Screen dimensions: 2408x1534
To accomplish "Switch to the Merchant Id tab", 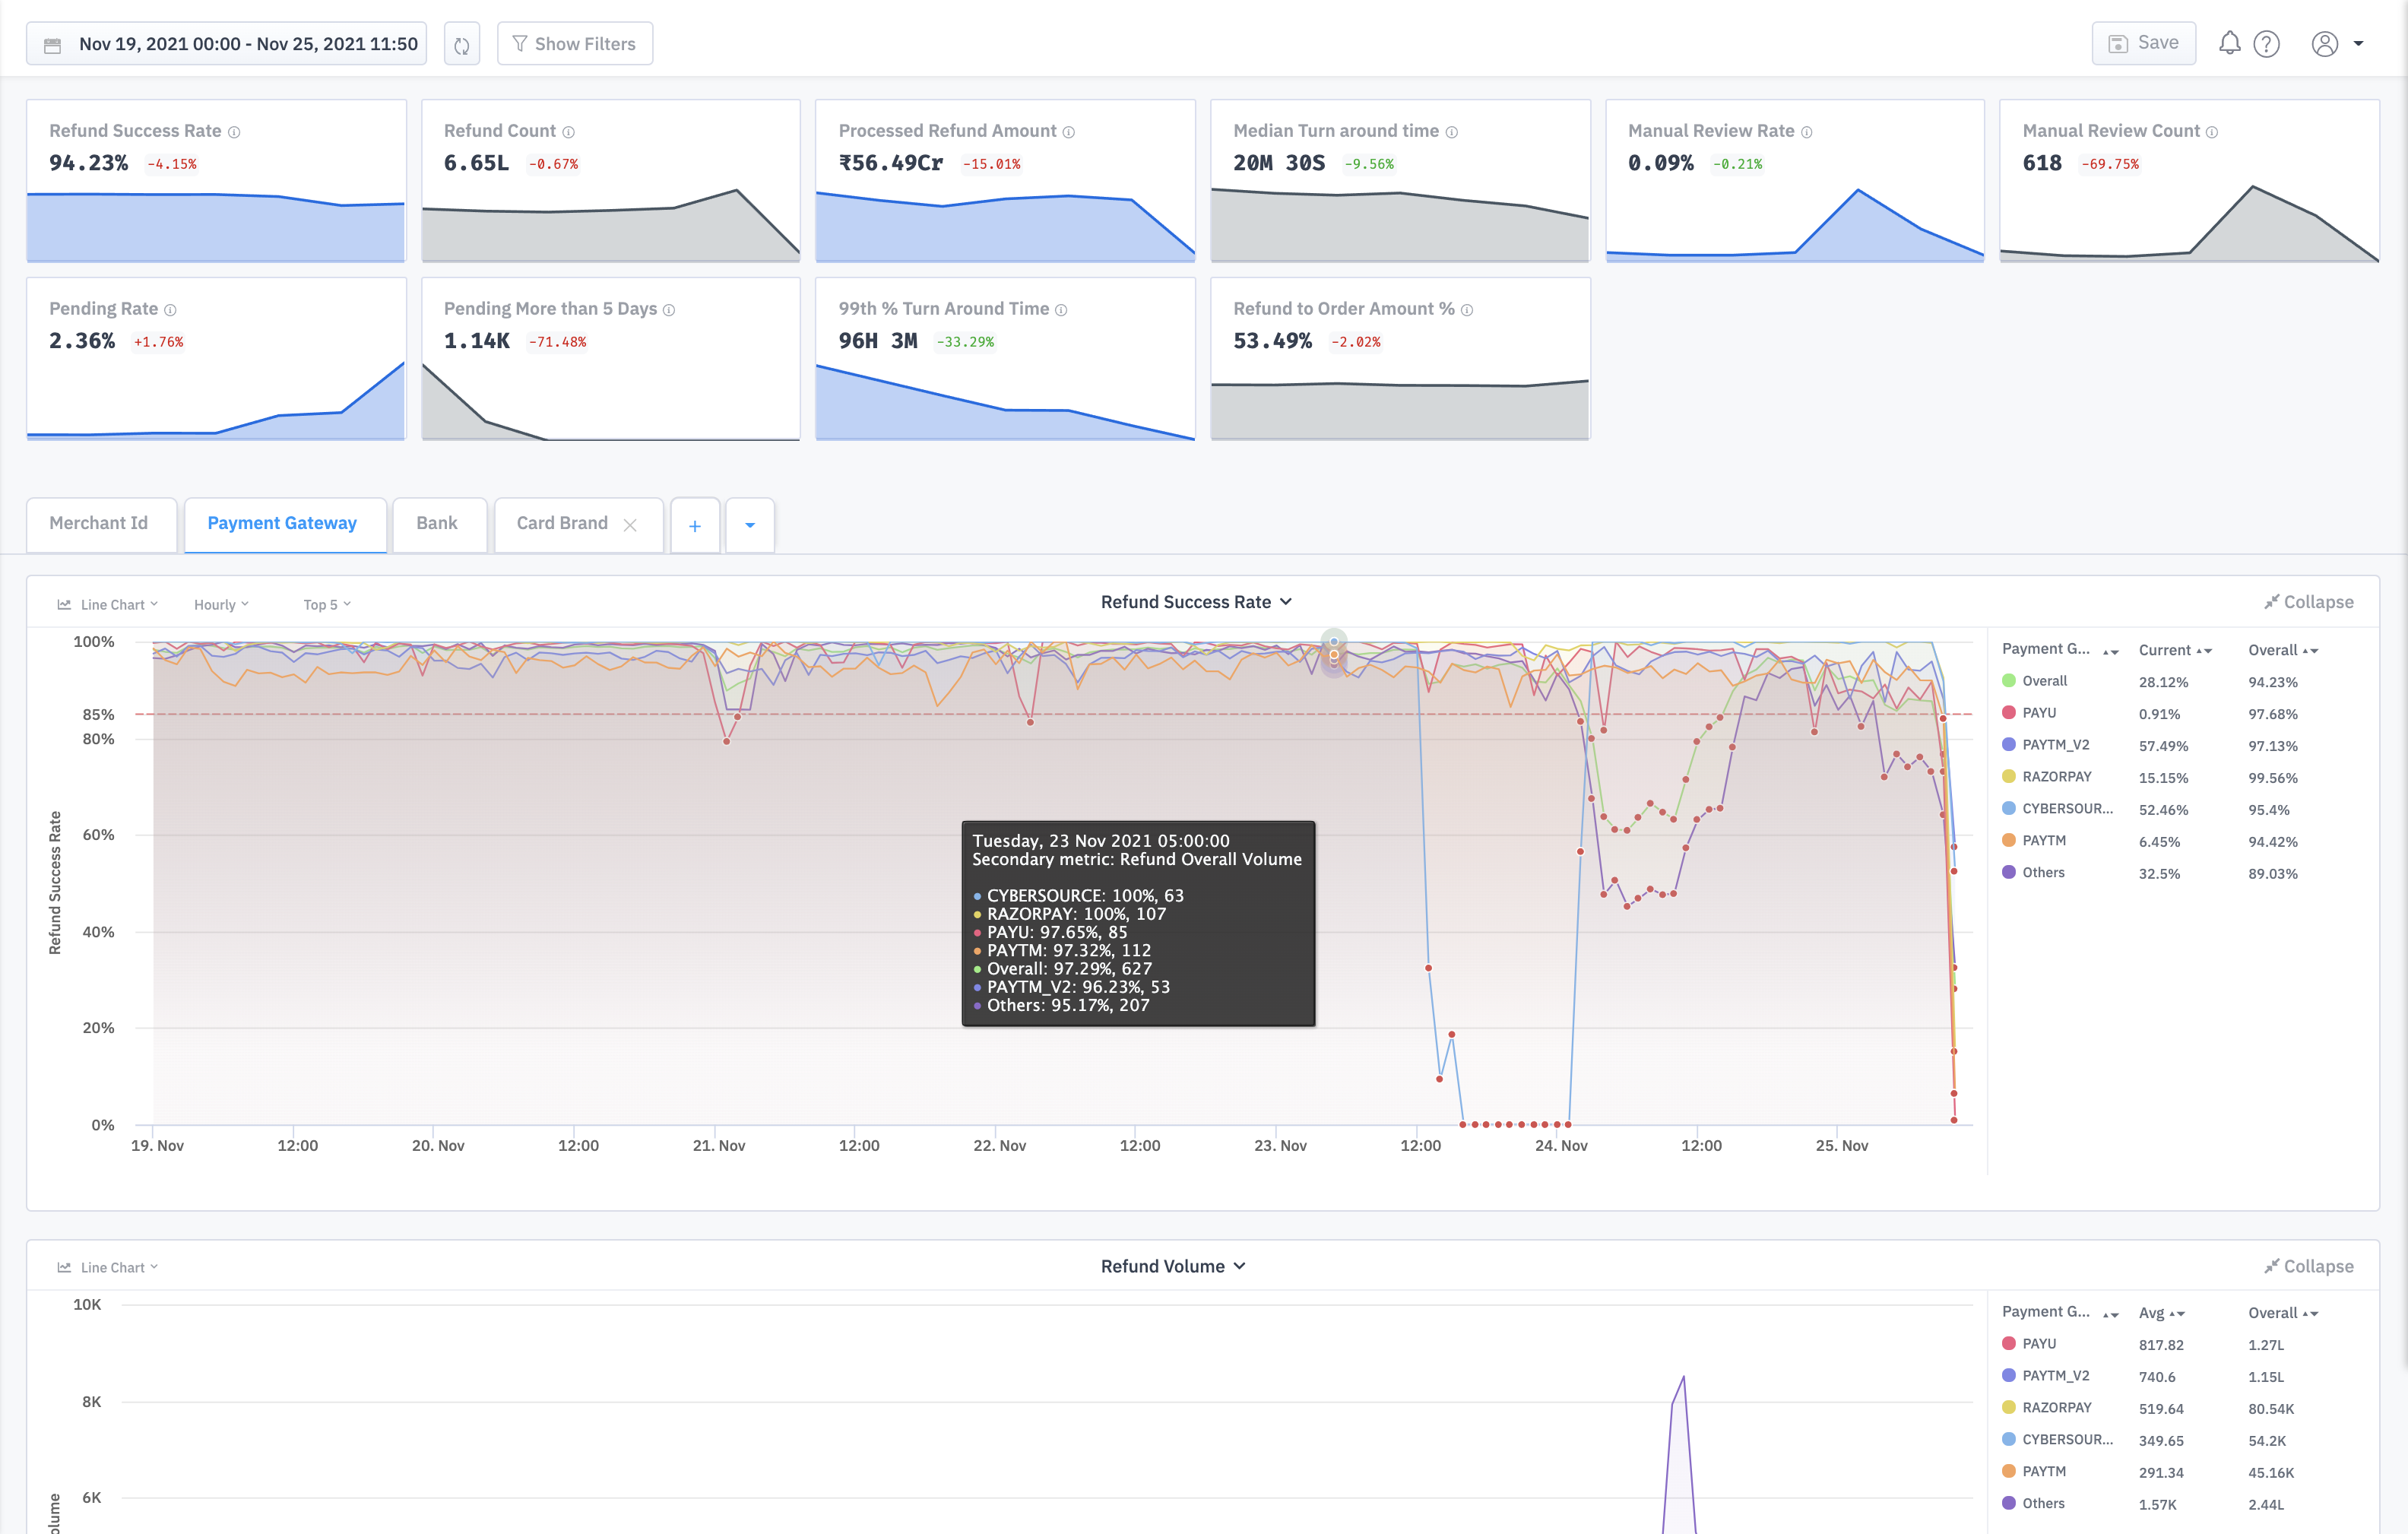I will click(99, 523).
